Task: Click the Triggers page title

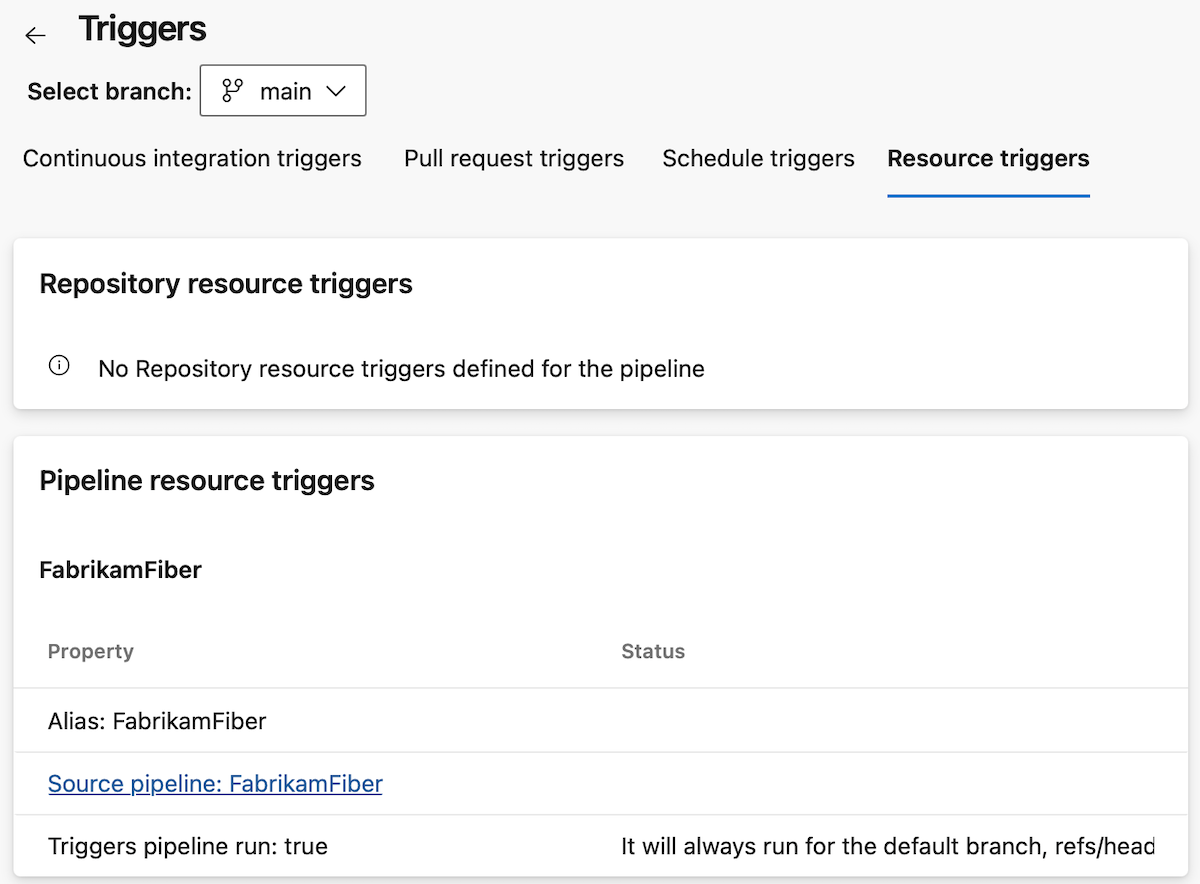Action: 142,30
